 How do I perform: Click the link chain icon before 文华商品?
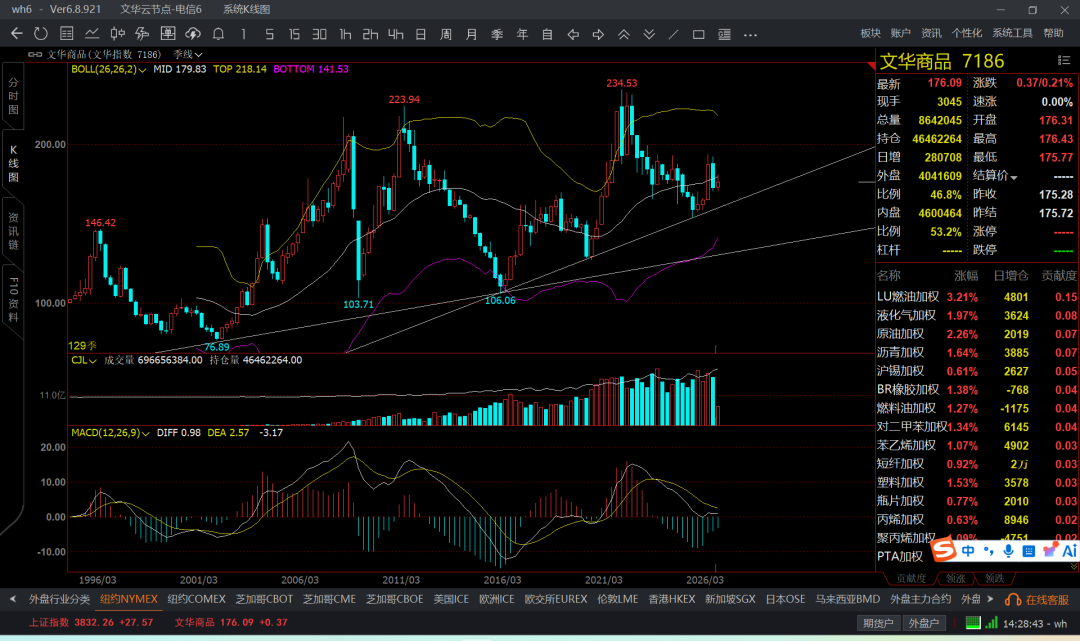35,54
